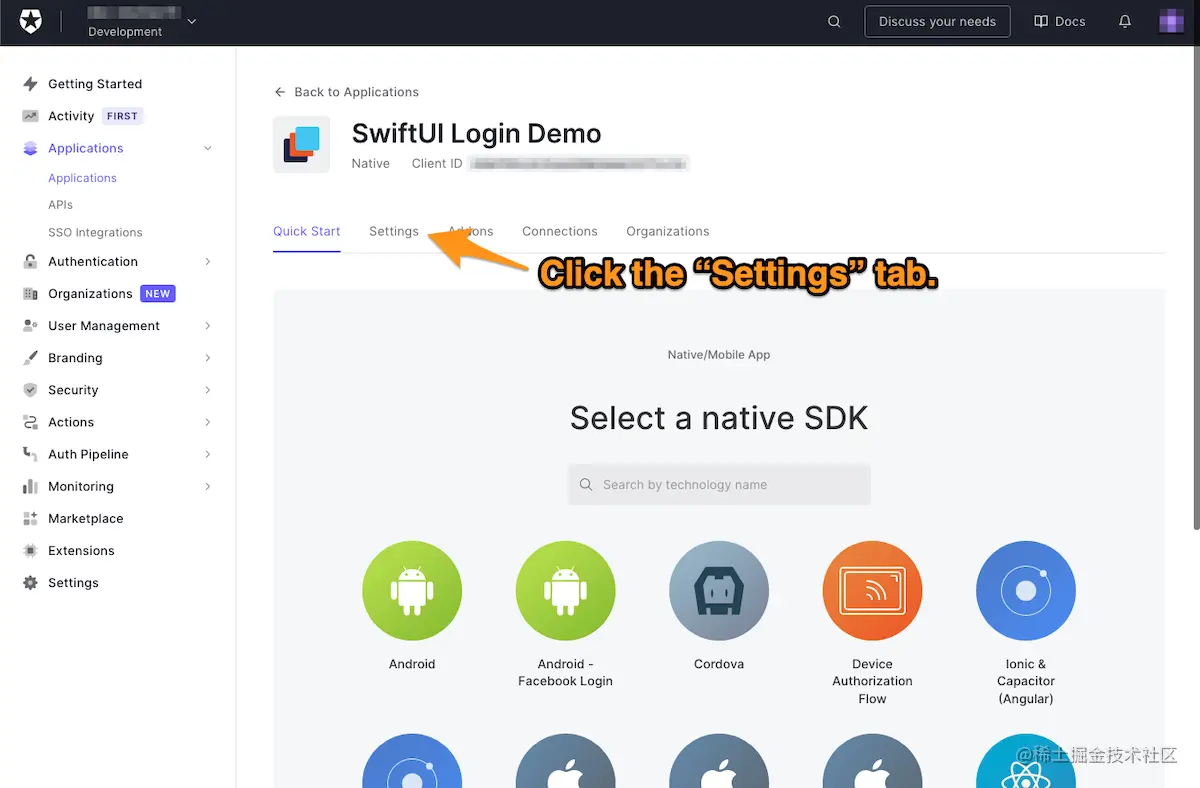Click the Activity chart icon

coord(30,116)
